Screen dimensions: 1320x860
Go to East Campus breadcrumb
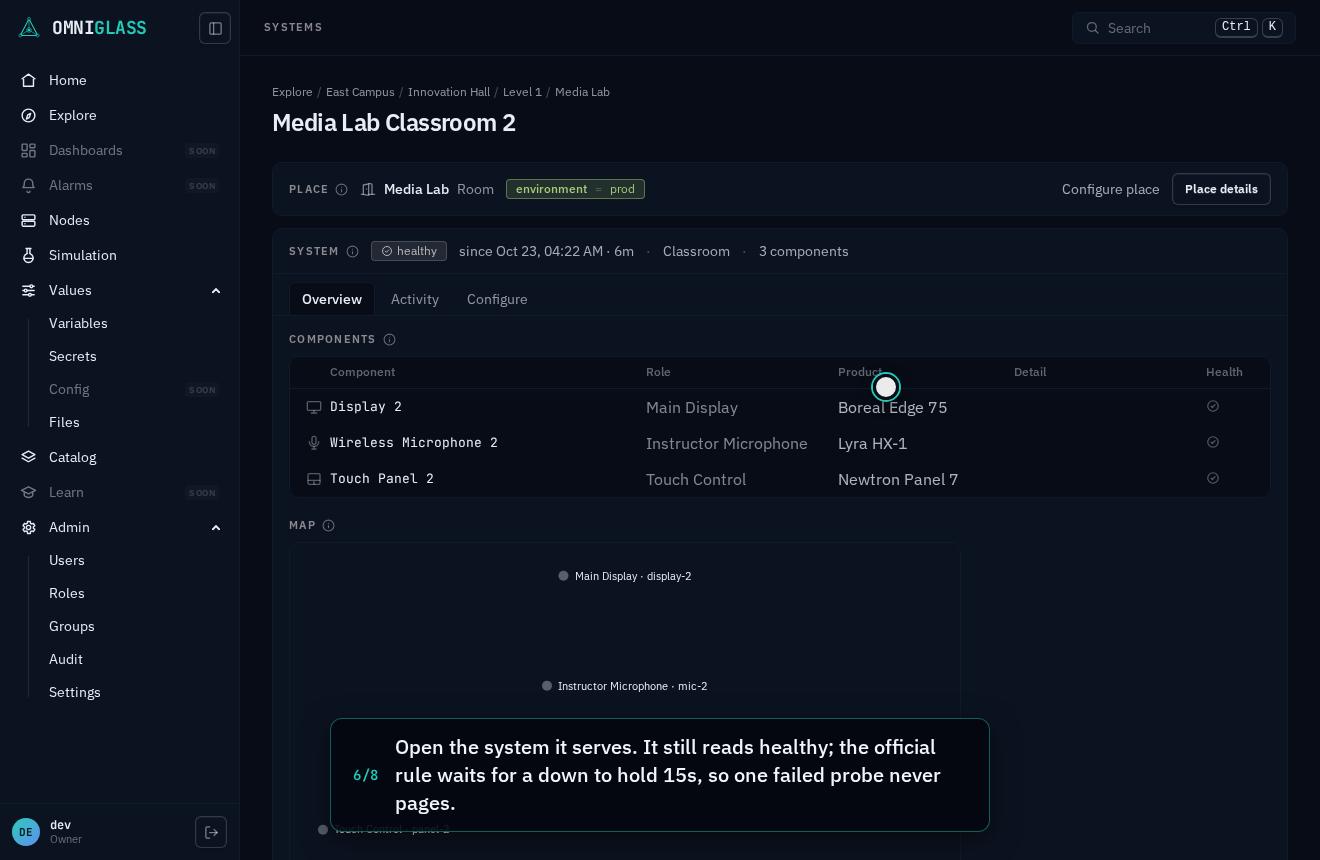(x=360, y=92)
